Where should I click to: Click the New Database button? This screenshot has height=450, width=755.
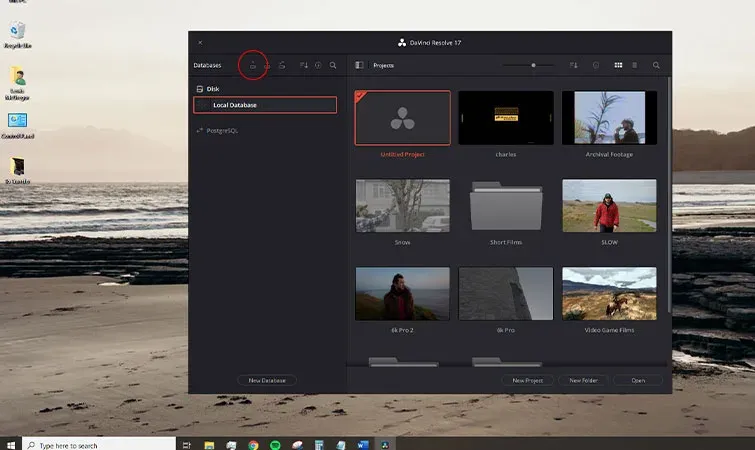tap(267, 380)
